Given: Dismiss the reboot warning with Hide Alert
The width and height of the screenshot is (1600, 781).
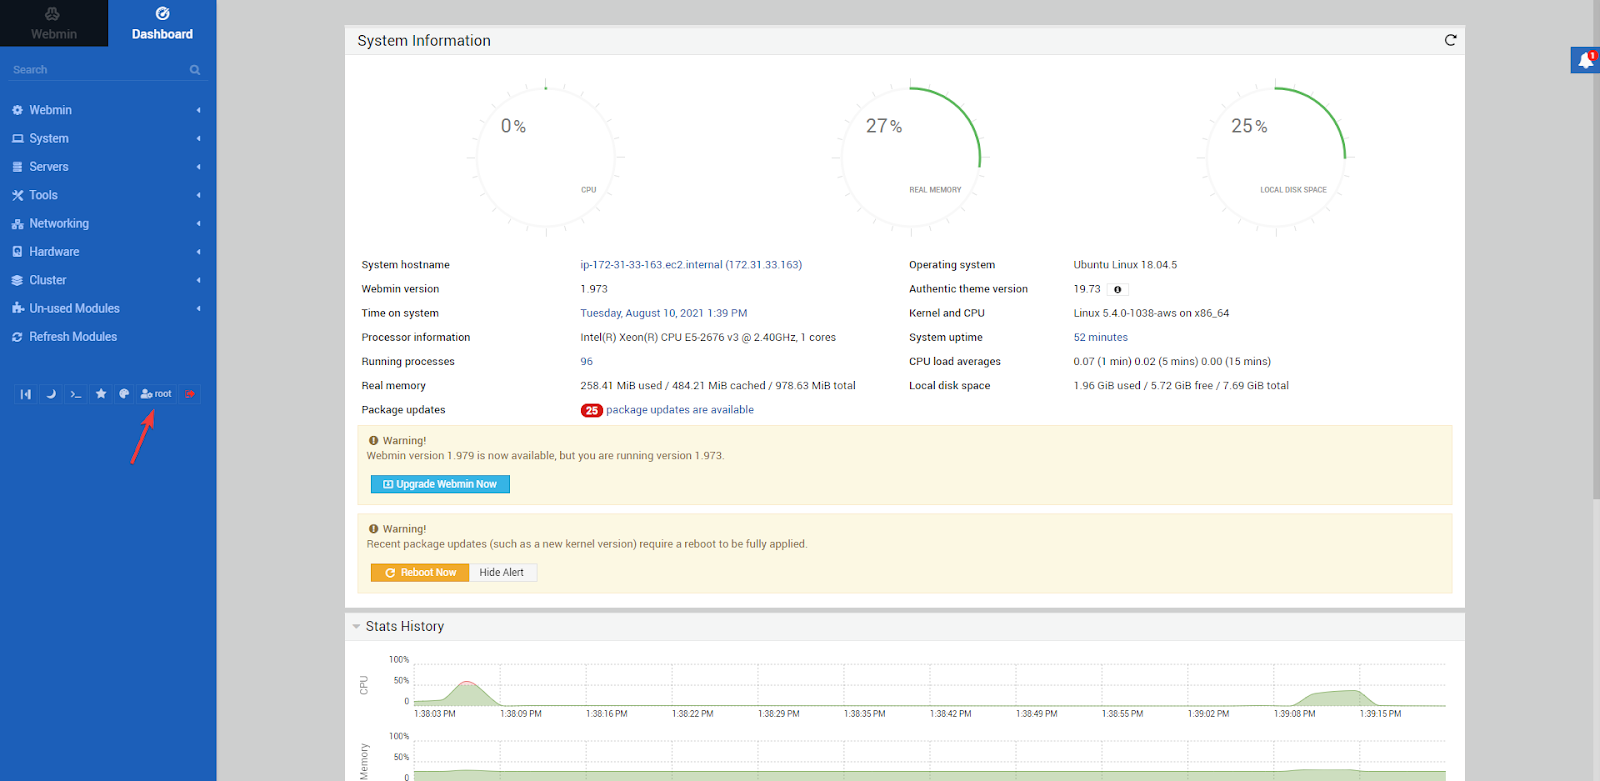Looking at the screenshot, I should tap(502, 573).
